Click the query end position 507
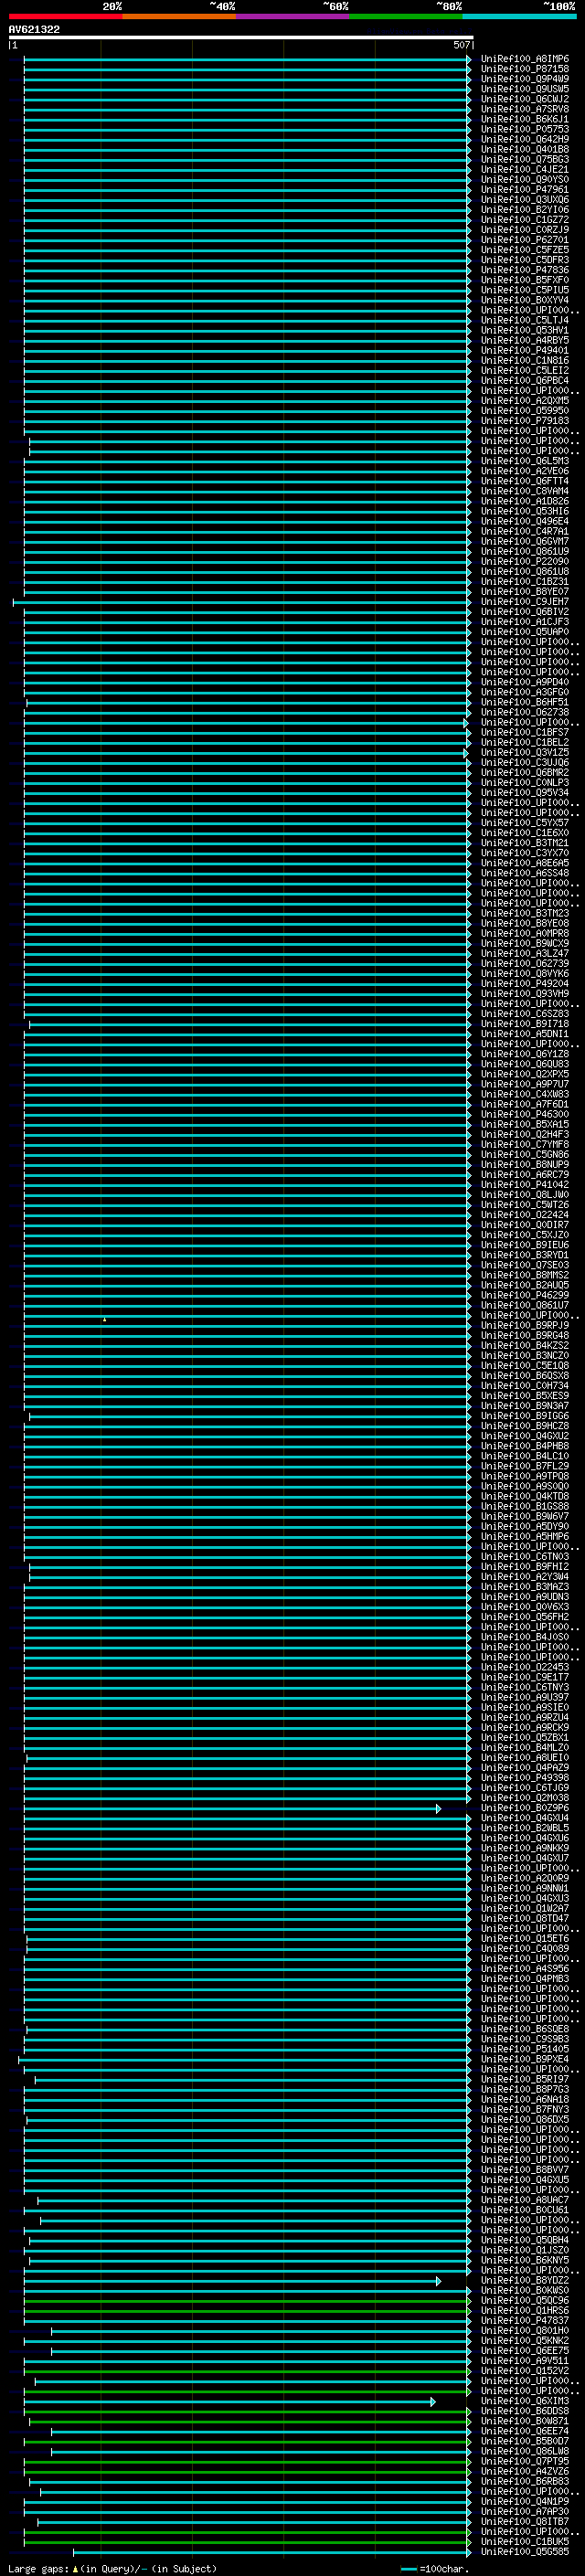This screenshot has width=585, height=2576. pyautogui.click(x=461, y=45)
